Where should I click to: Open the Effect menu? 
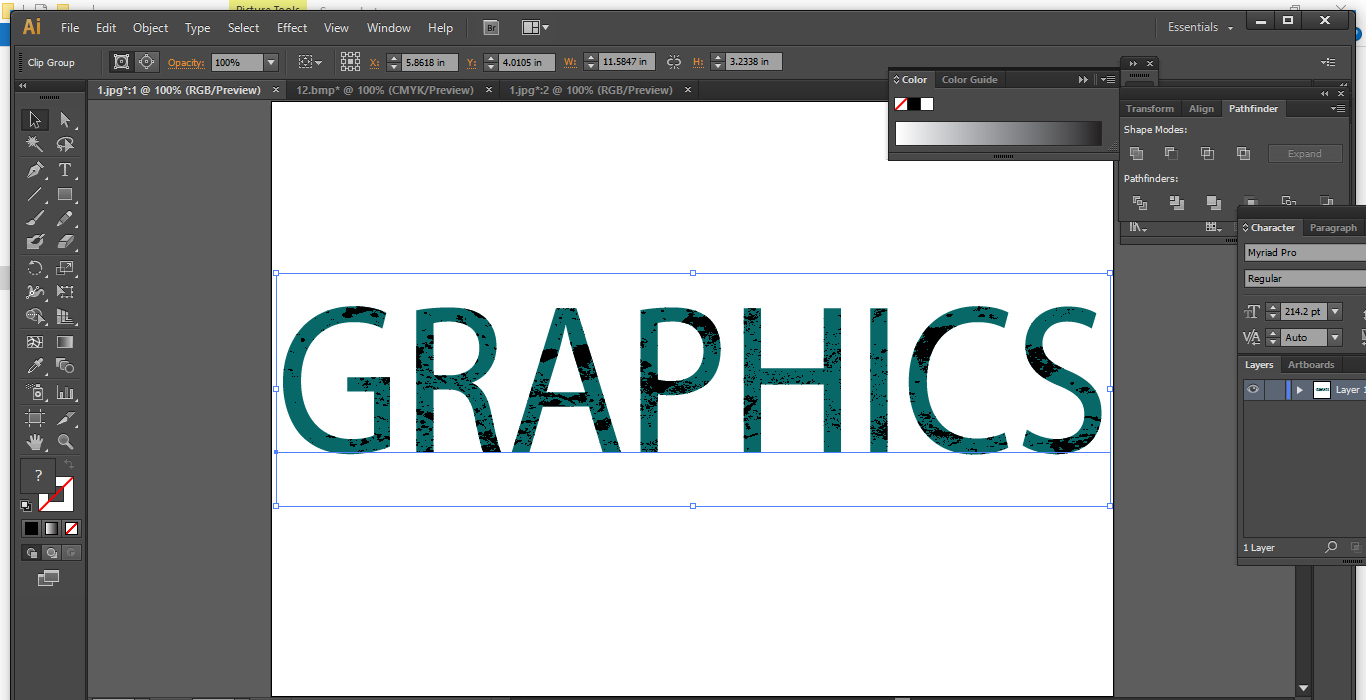point(291,27)
